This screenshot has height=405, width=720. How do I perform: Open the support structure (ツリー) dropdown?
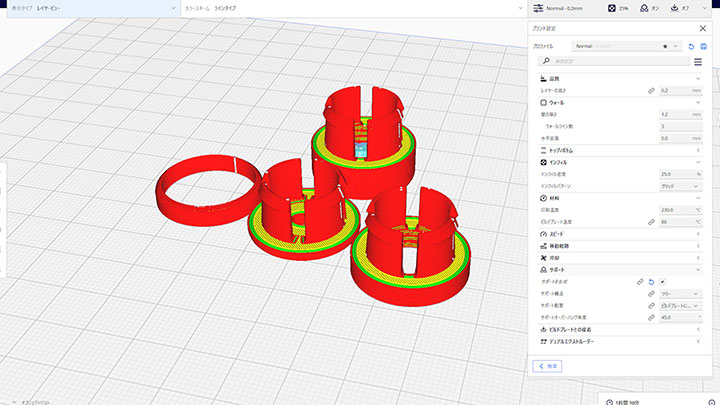point(681,294)
